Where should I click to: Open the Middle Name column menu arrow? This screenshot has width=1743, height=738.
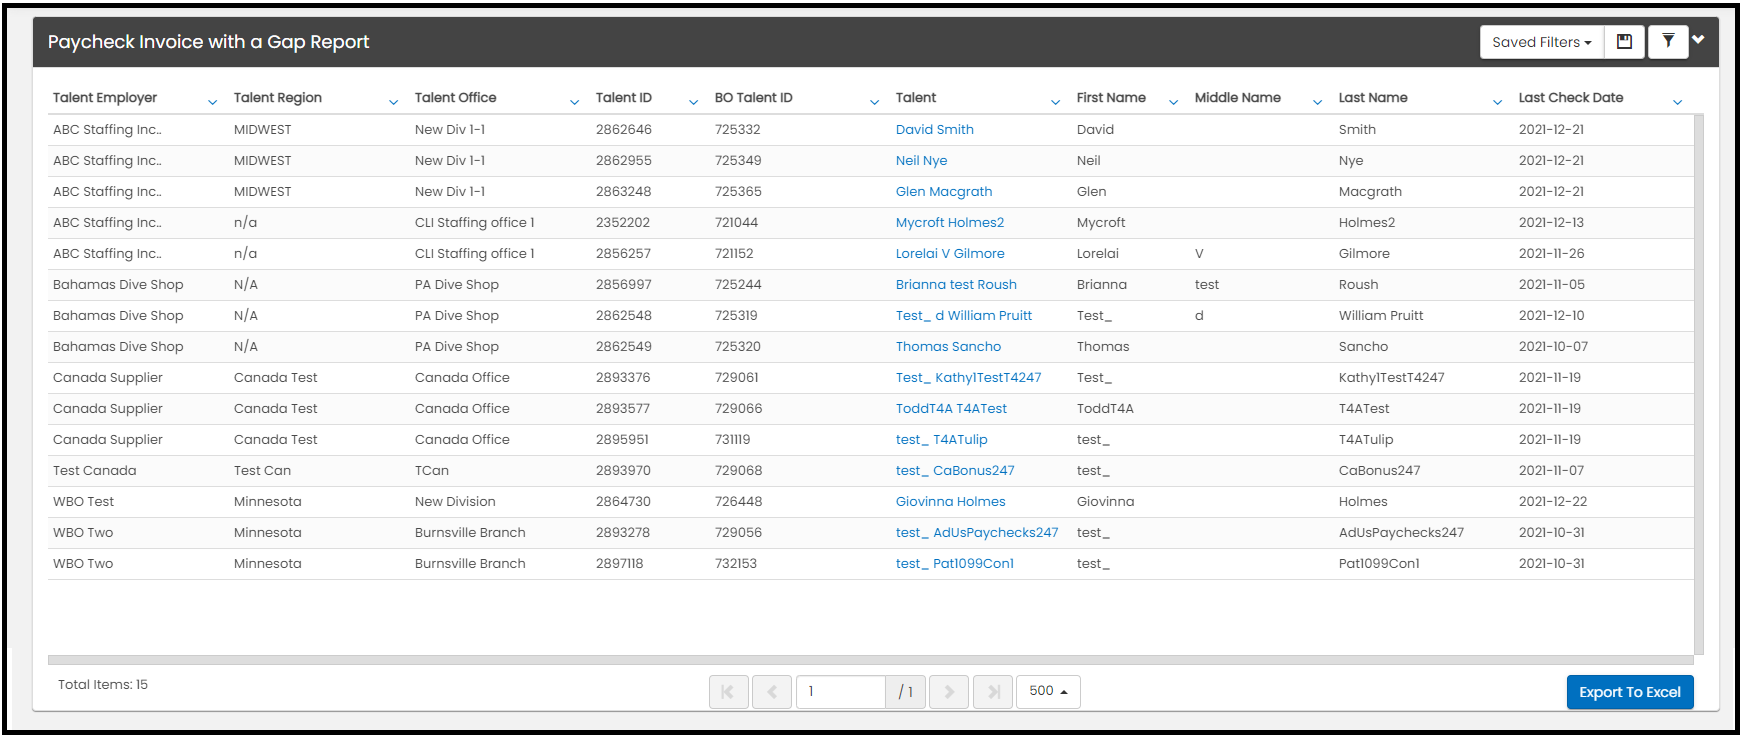[x=1317, y=101]
